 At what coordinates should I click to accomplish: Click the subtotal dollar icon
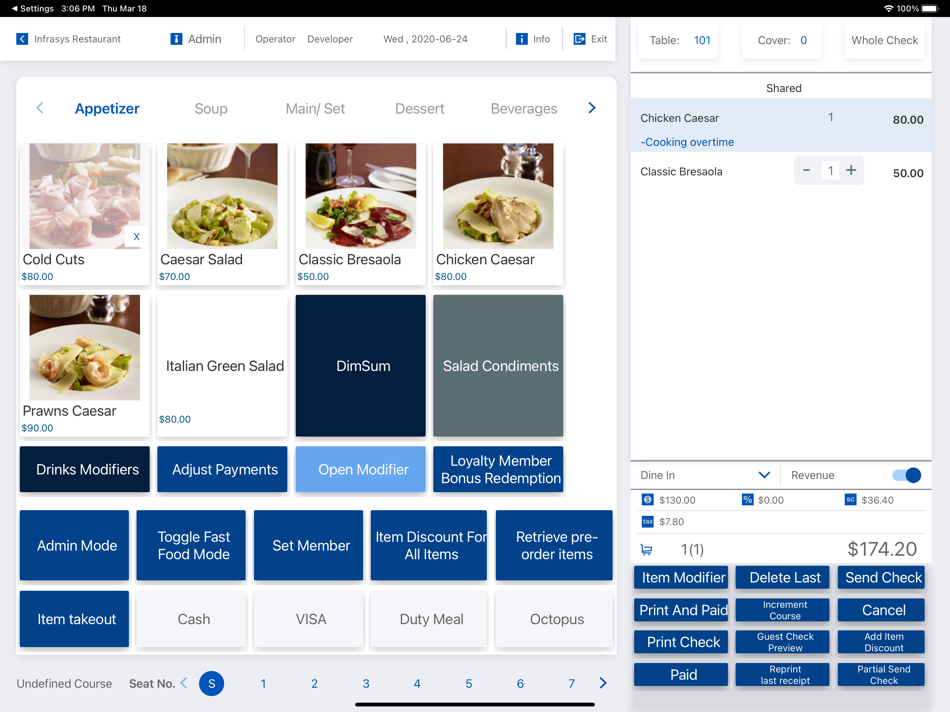pos(647,500)
